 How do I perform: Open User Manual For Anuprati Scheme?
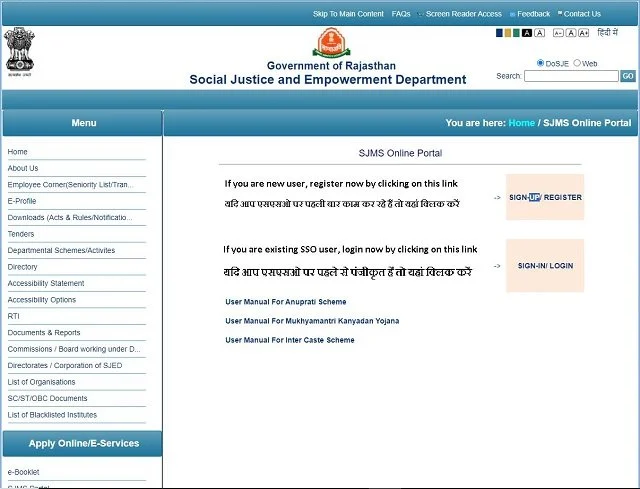click(x=286, y=302)
